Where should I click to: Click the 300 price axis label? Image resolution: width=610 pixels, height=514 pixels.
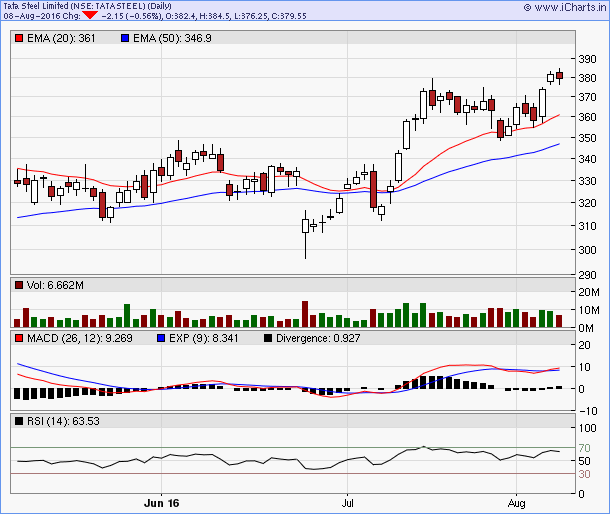(x=587, y=250)
